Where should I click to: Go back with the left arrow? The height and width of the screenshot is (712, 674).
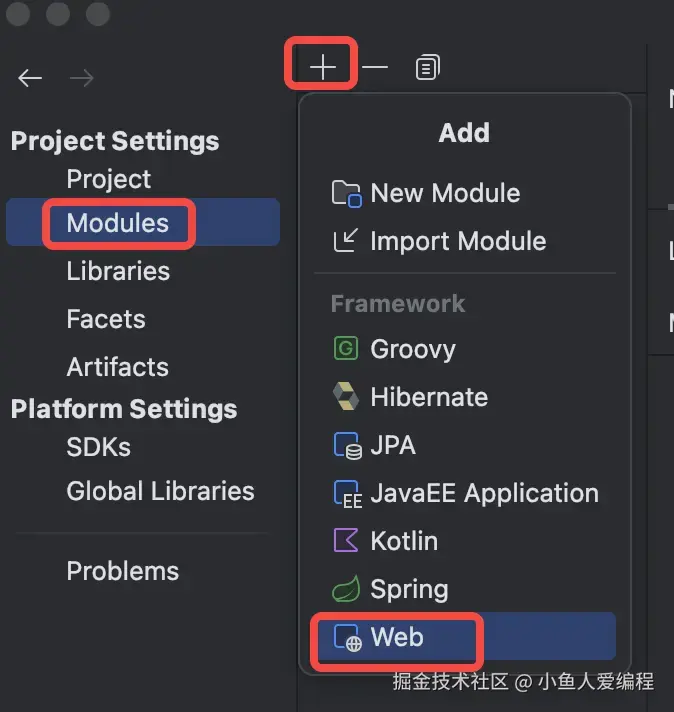click(30, 78)
